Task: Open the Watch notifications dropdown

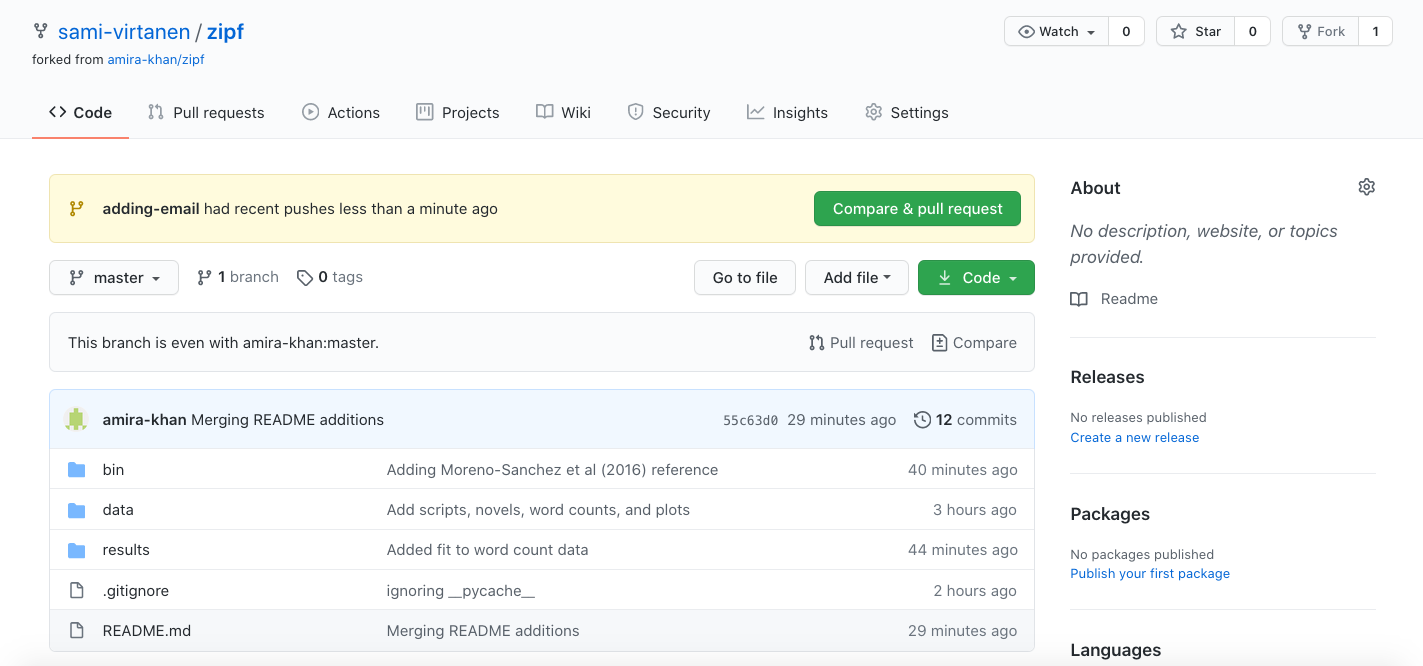Action: [x=1057, y=32]
